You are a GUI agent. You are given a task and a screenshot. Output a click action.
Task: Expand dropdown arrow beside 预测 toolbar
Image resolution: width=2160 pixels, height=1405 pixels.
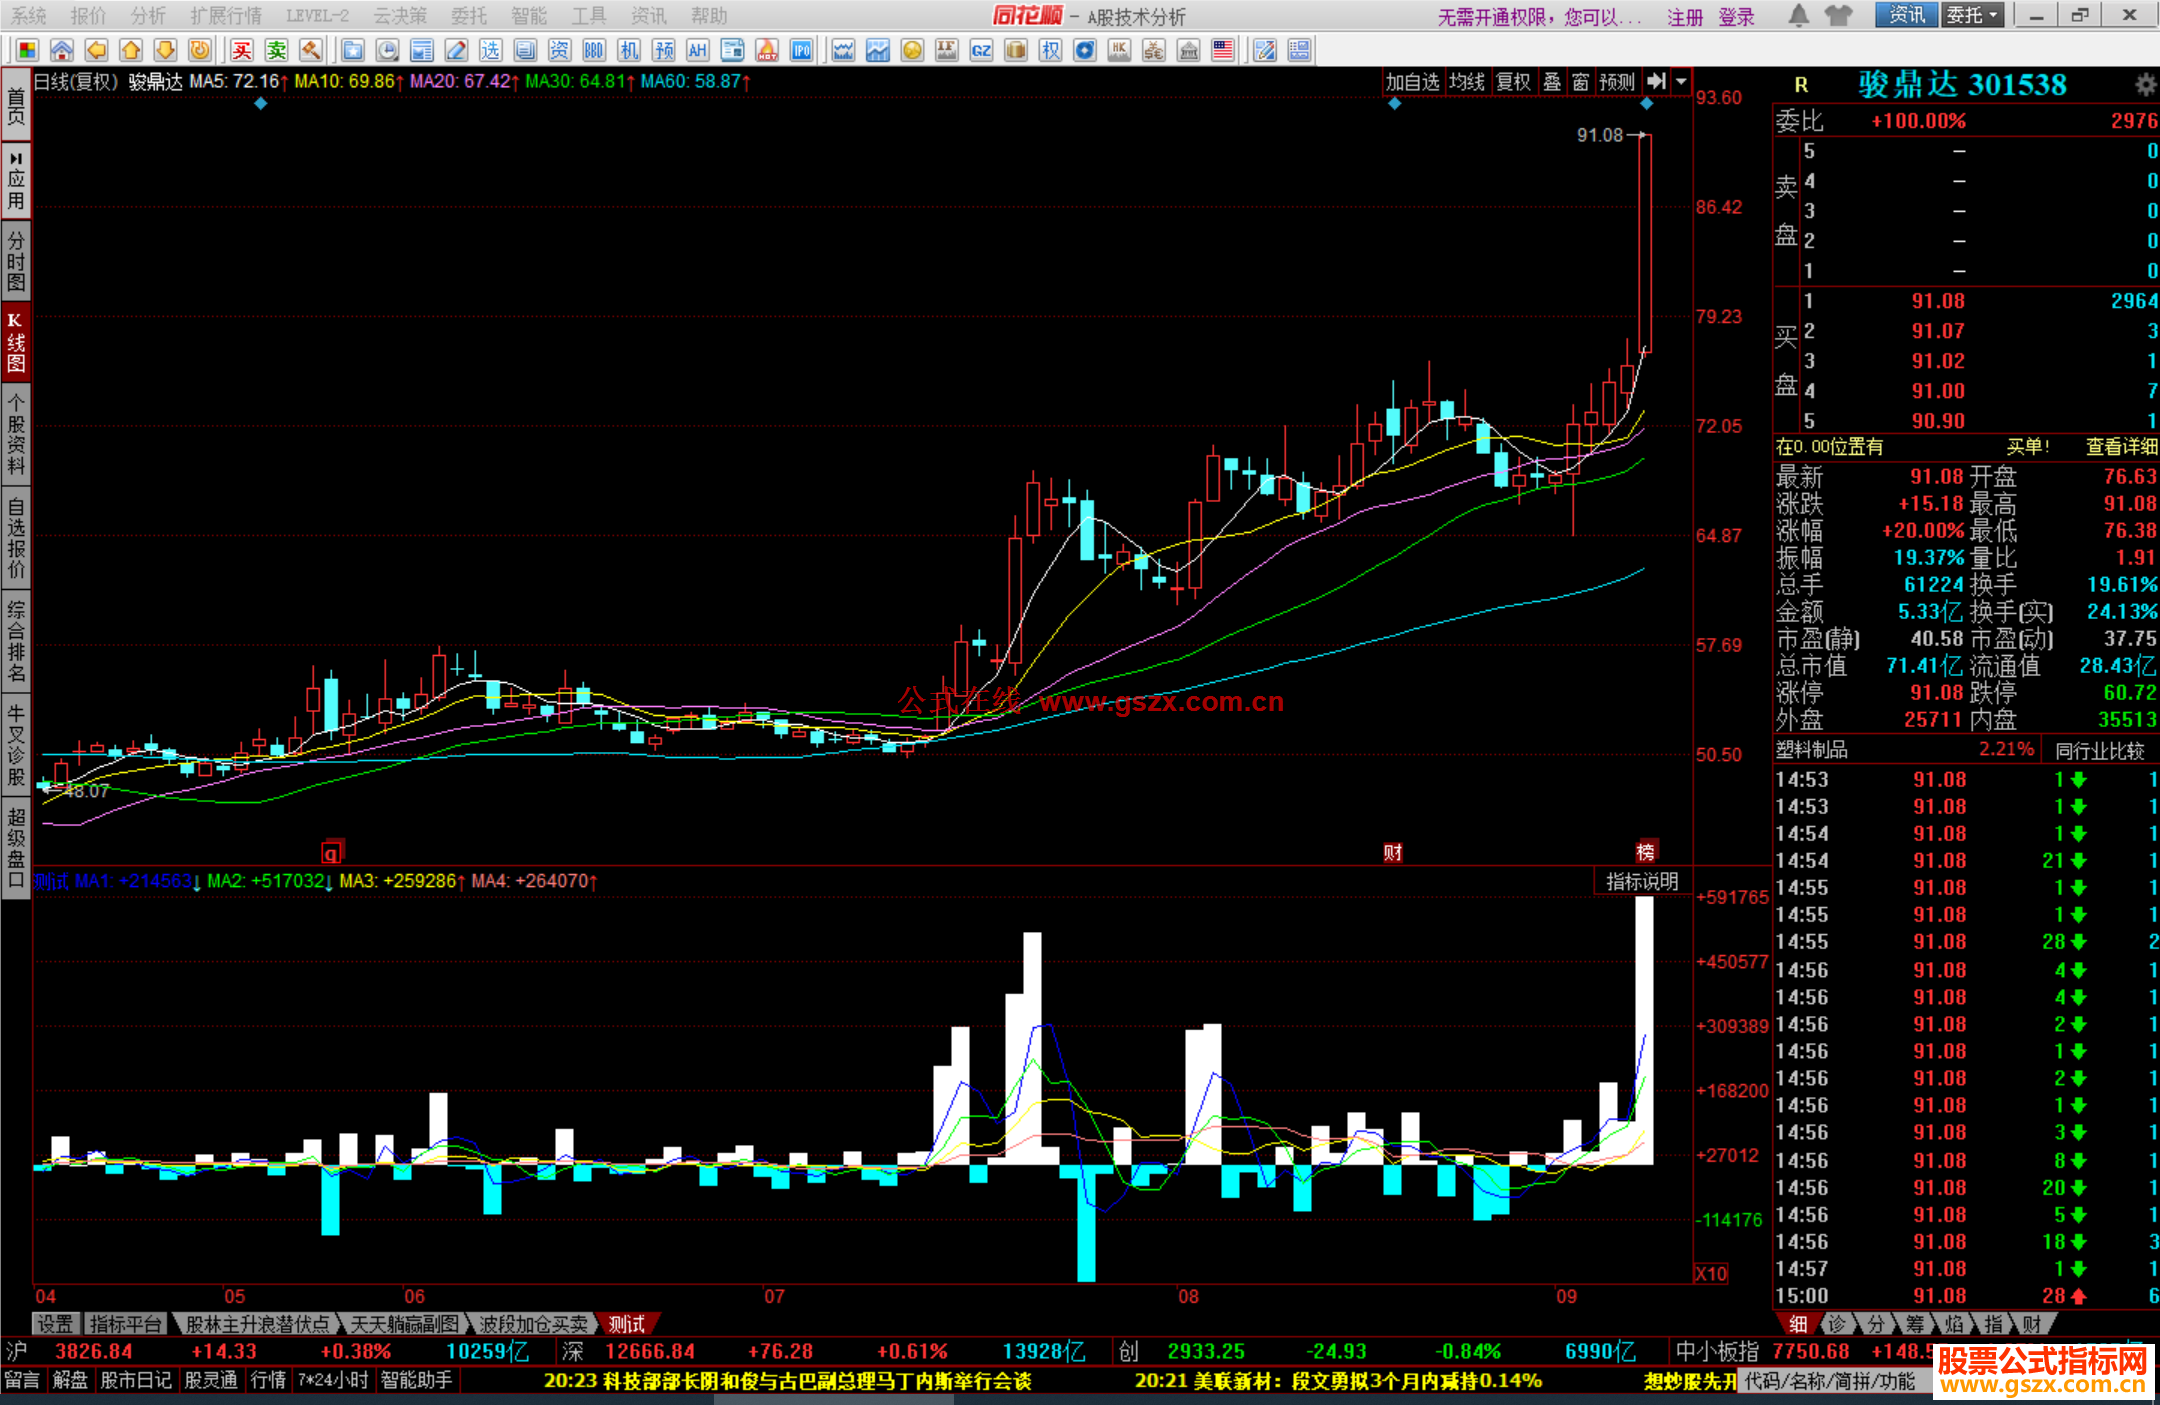click(x=1682, y=82)
